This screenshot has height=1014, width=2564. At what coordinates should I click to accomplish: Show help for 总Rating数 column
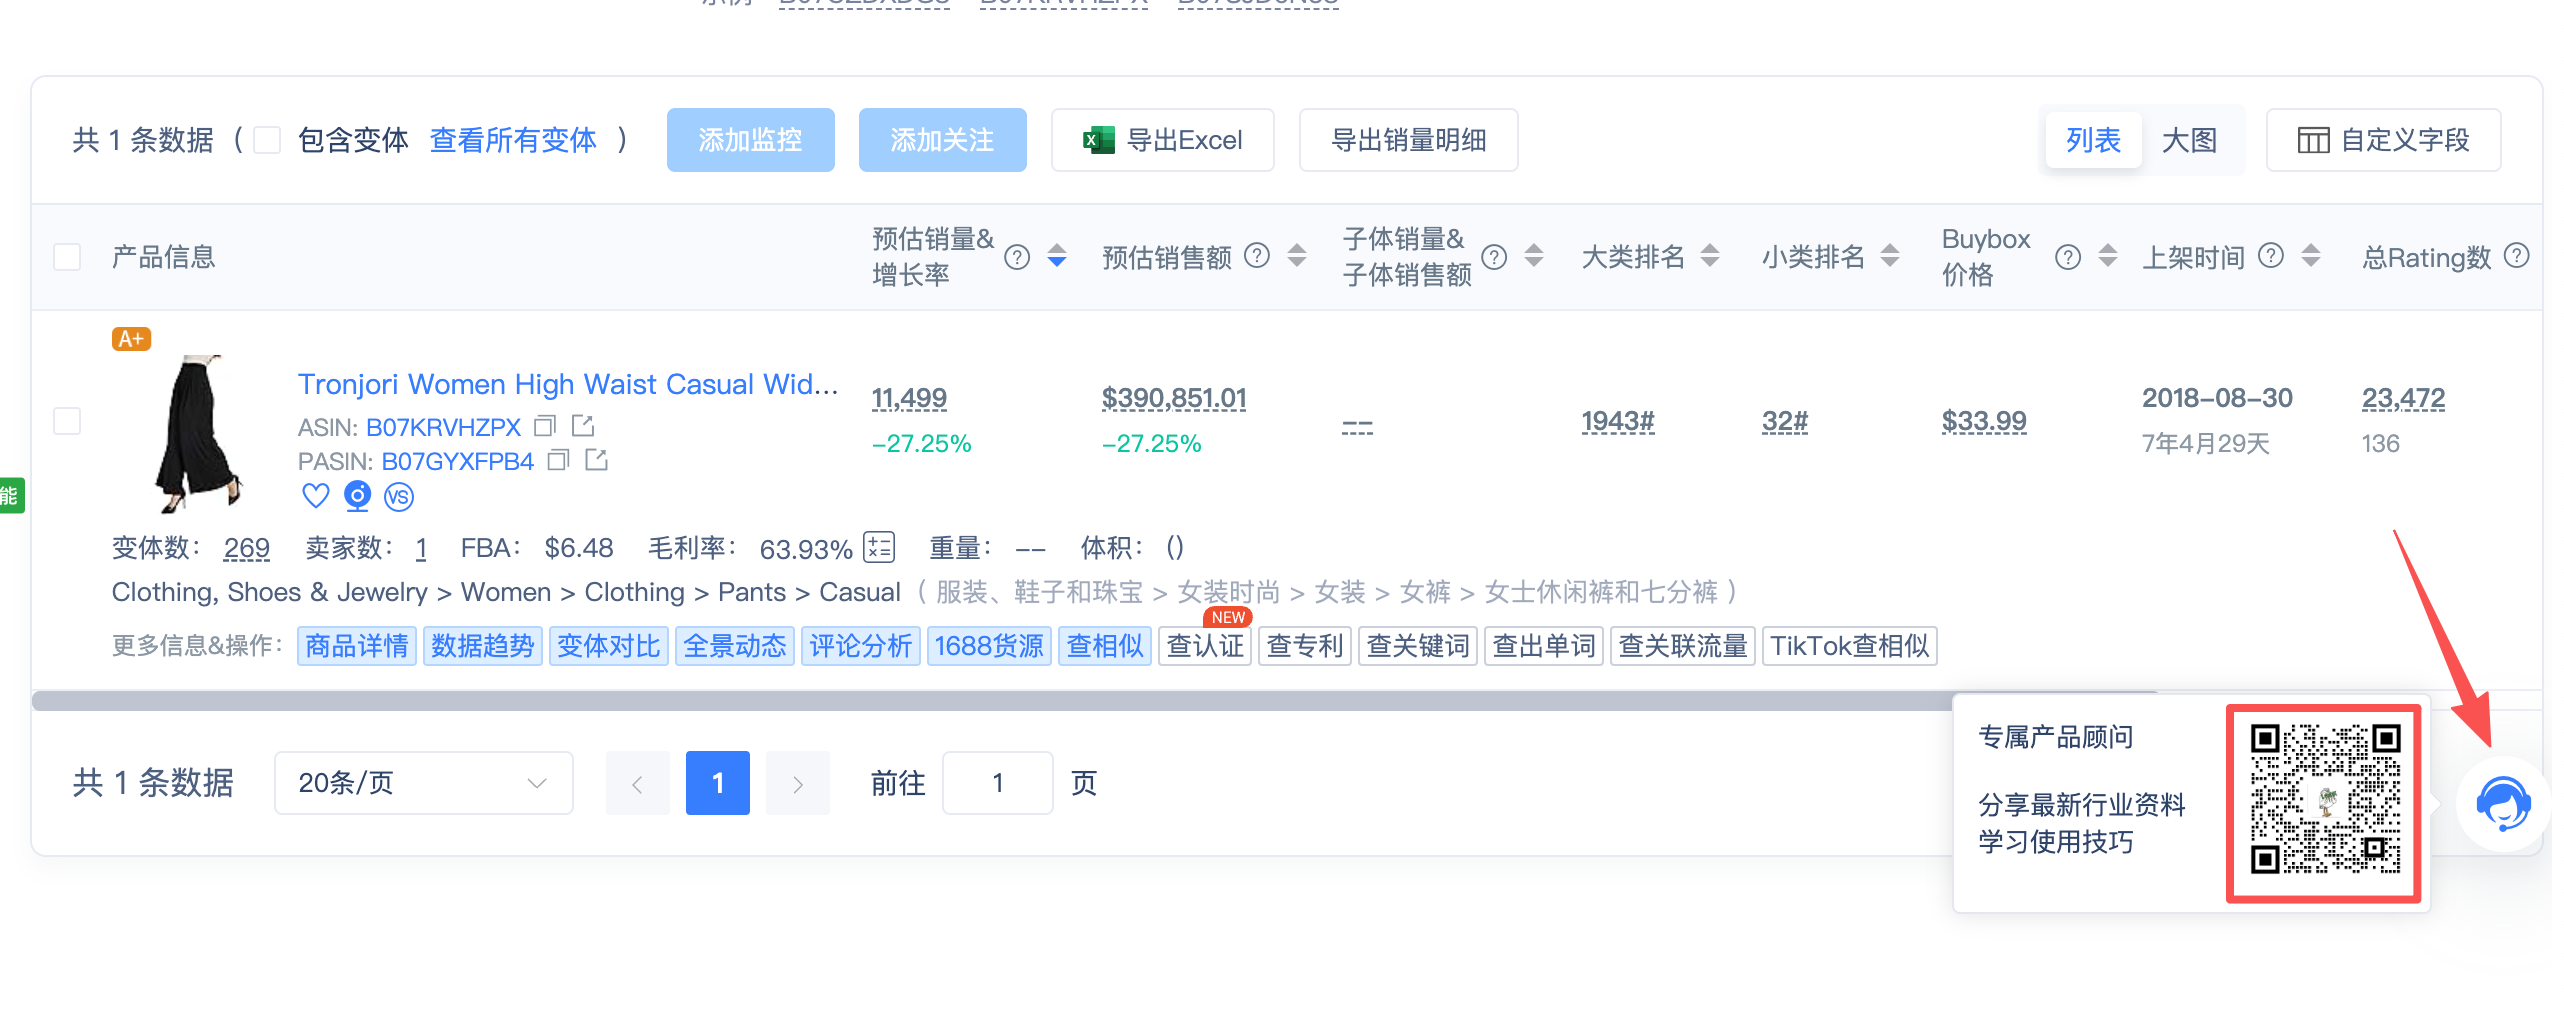(x=2517, y=257)
